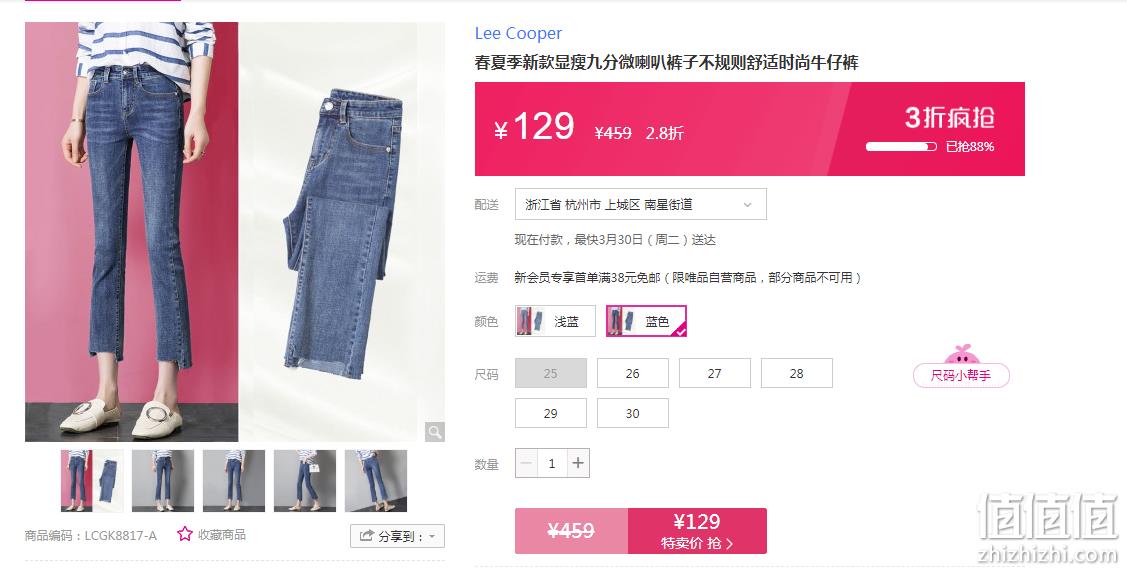
Task: Open the 尺码小帮手 size helper
Action: (961, 375)
